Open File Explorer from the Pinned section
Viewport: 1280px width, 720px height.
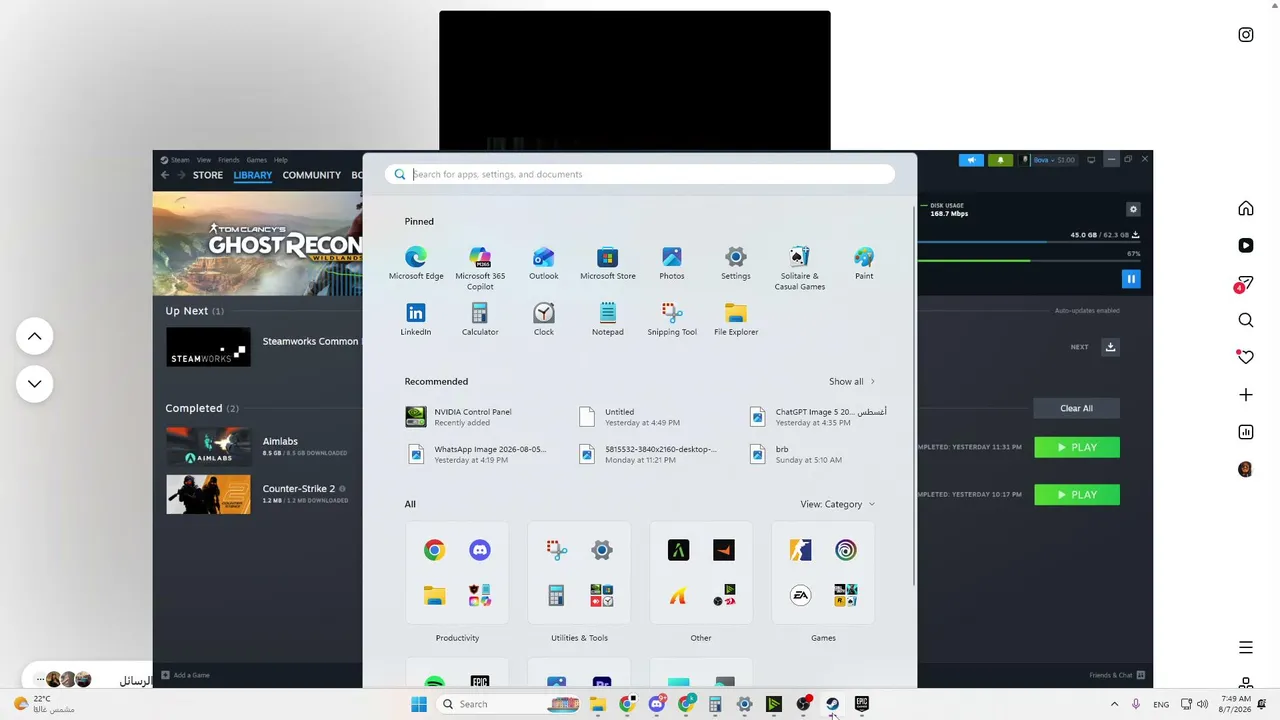coord(736,319)
